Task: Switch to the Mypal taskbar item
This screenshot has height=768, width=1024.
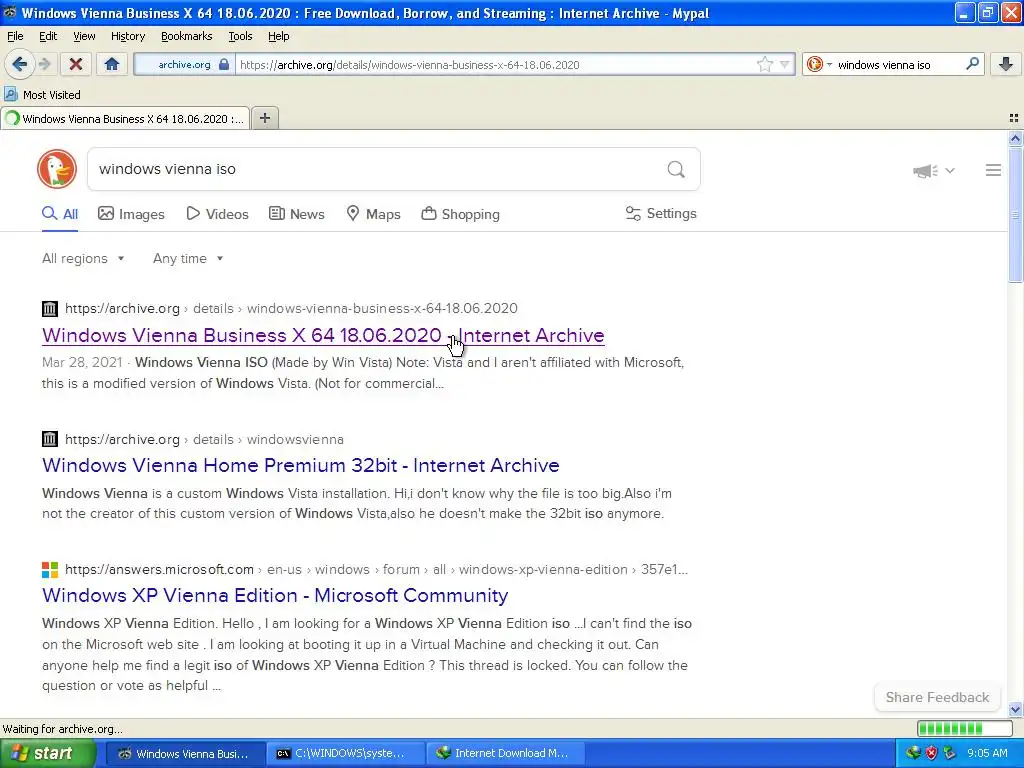Action: tap(185, 753)
